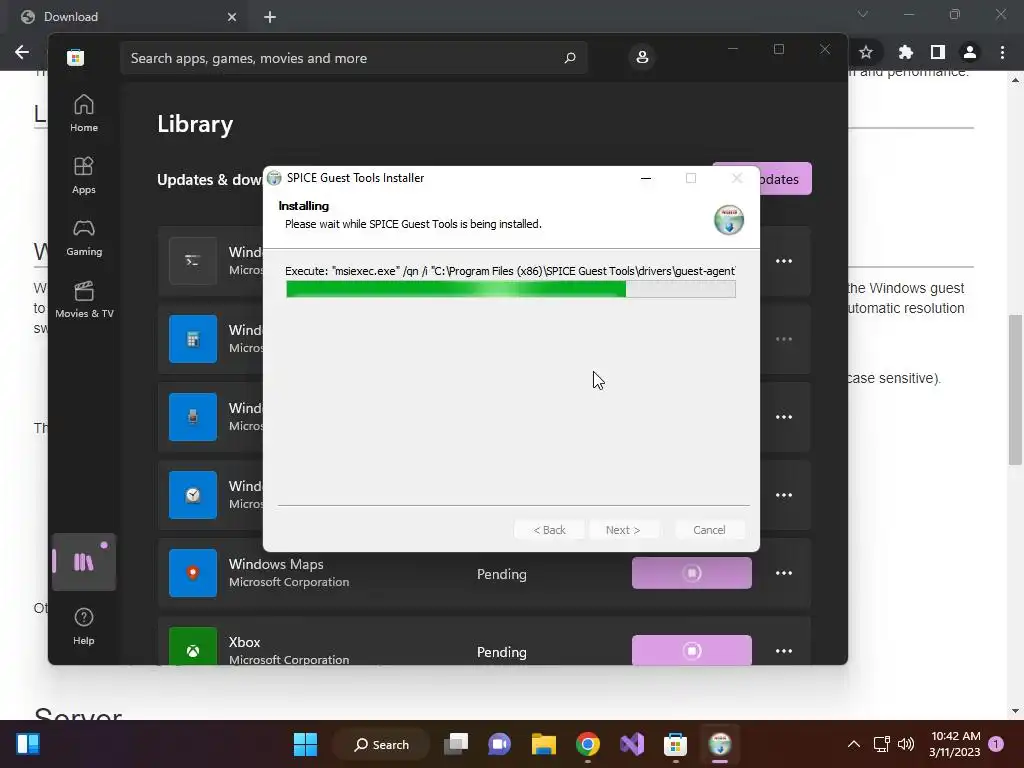This screenshot has height=768, width=1024.
Task: Click Back in SPICE installer
Action: tap(549, 530)
